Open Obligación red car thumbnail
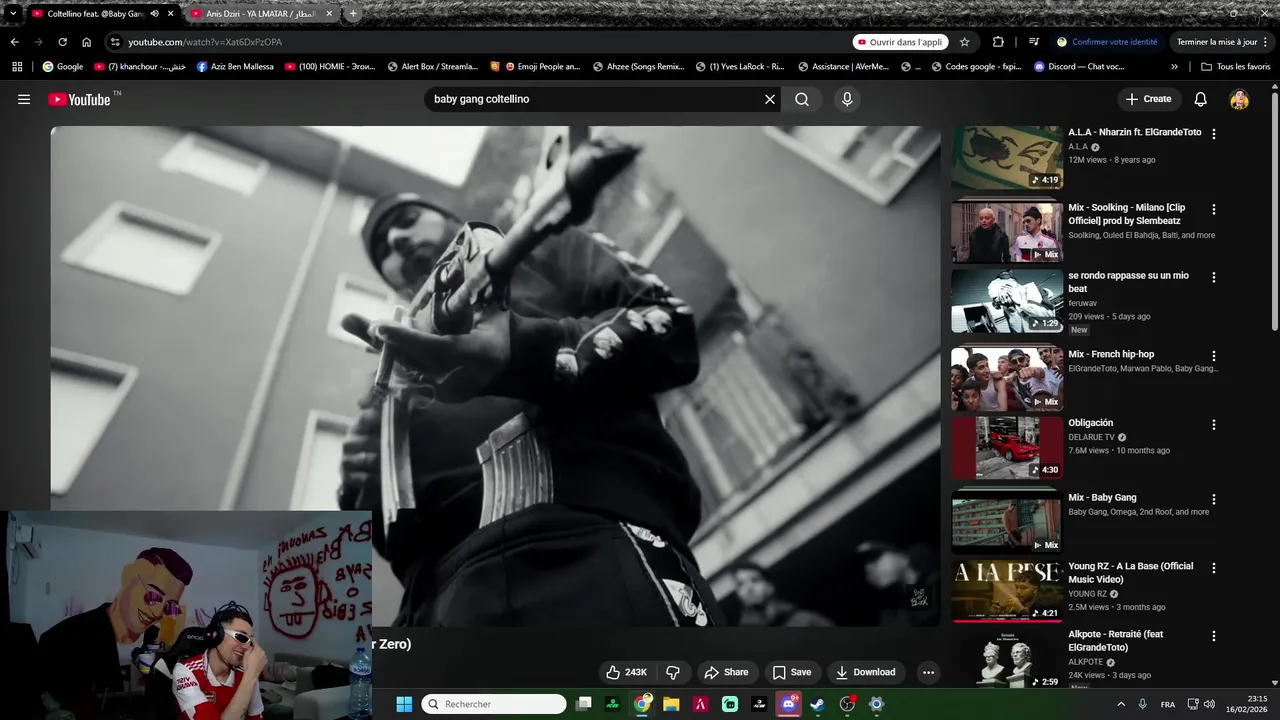 (1007, 447)
